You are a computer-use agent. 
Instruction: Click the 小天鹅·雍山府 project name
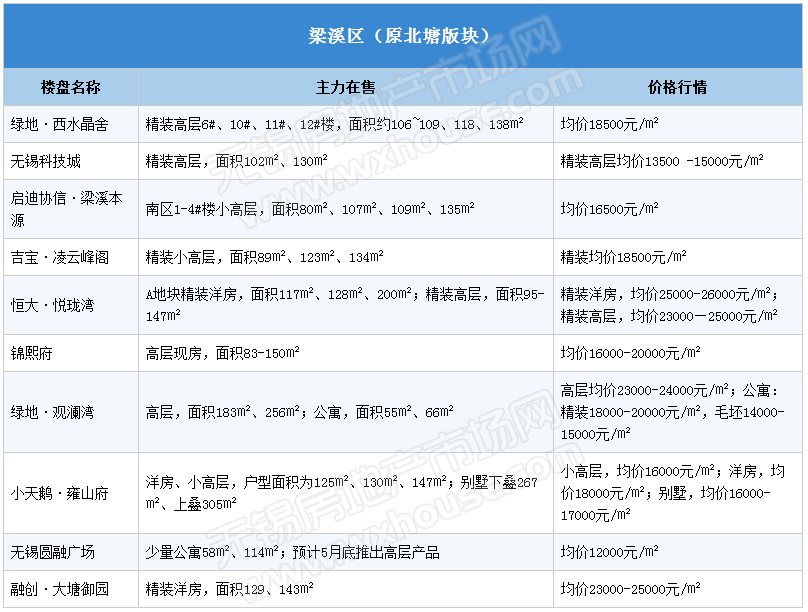60,493
